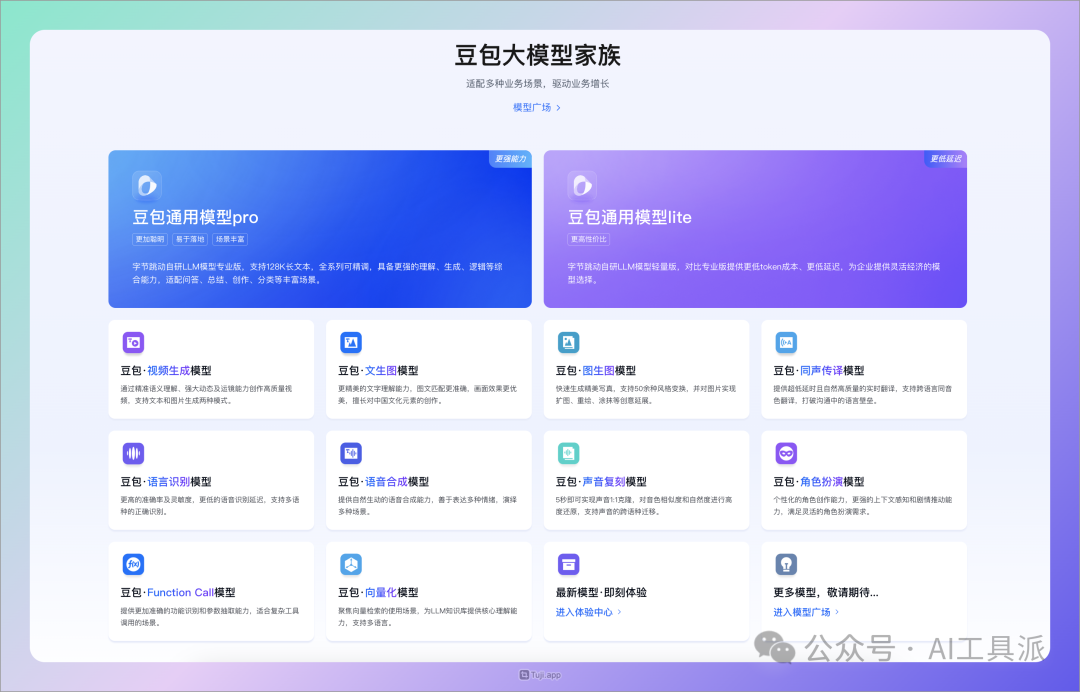Open 豆包·视频生成模型 title
The width and height of the screenshot is (1080, 692).
pos(166,370)
